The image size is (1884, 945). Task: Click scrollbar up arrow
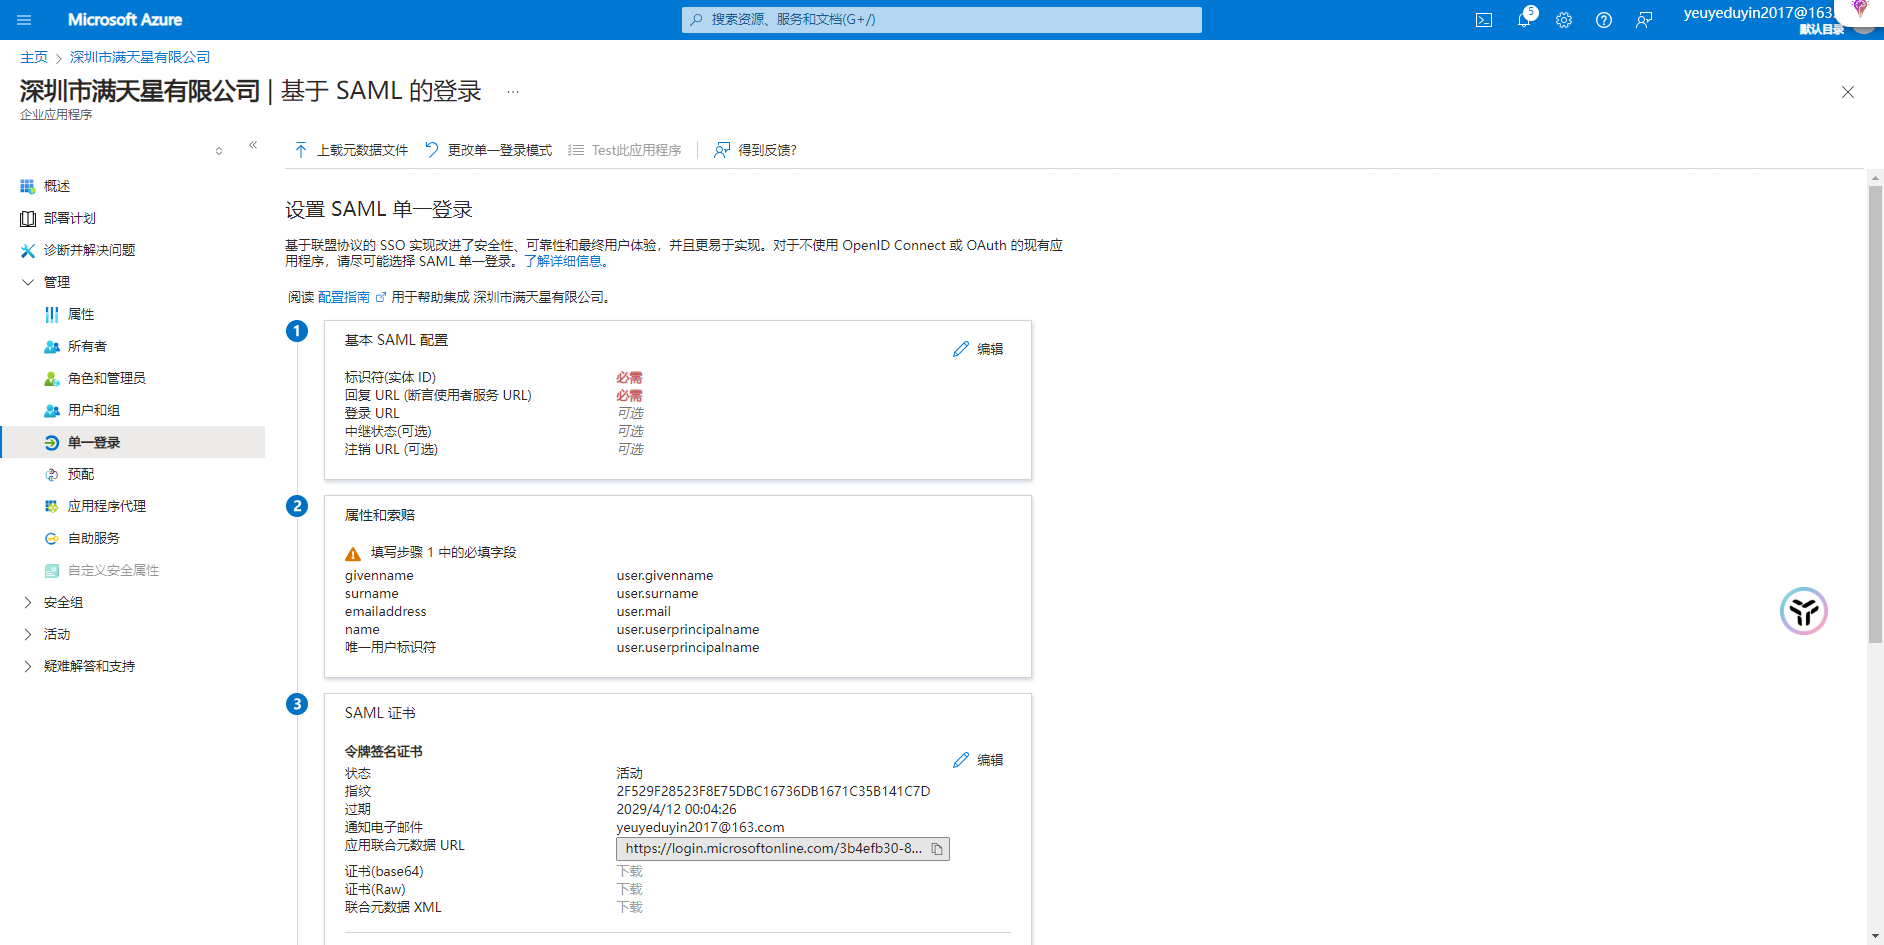(x=1875, y=177)
